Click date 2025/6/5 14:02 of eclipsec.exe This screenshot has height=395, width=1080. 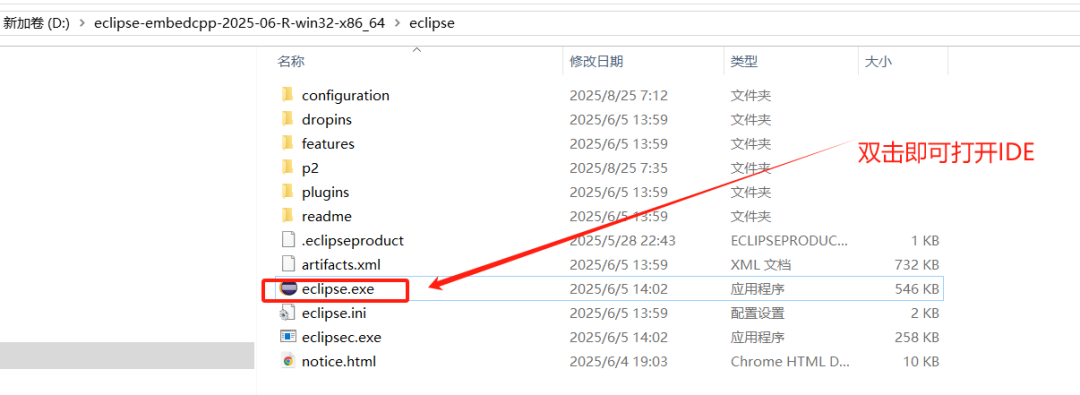[x=619, y=337]
